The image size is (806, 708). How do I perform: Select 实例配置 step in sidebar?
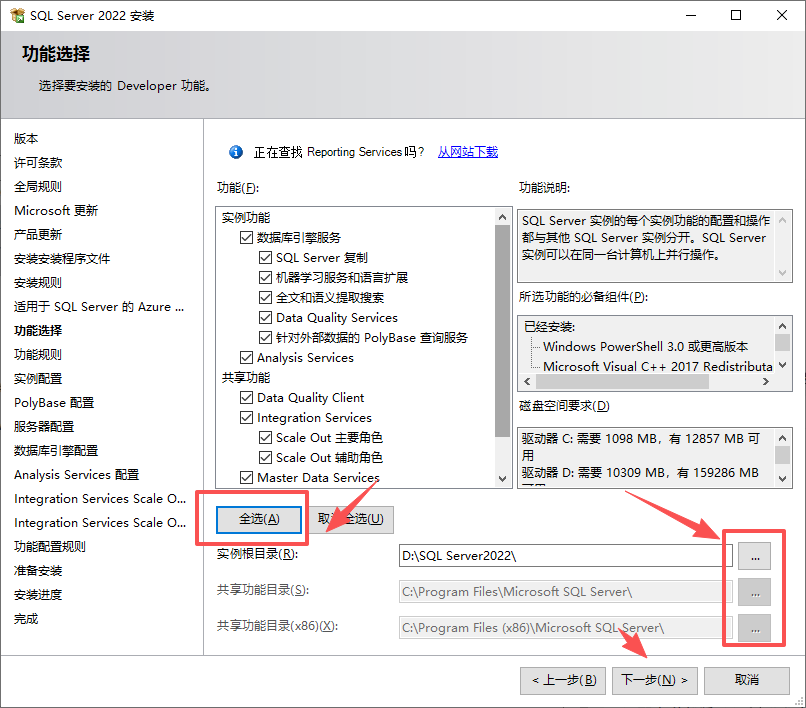pos(38,379)
